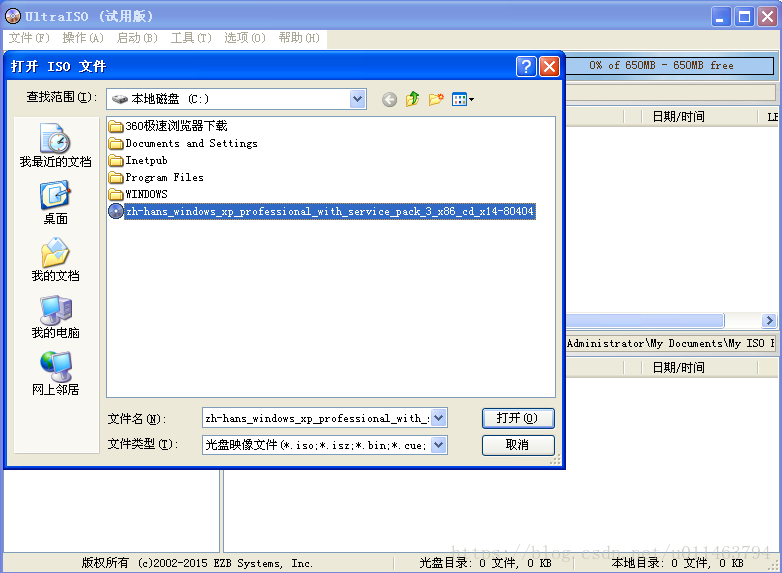This screenshot has width=782, height=573.
Task: Open the View menu icon dropdown
Action: [463, 99]
